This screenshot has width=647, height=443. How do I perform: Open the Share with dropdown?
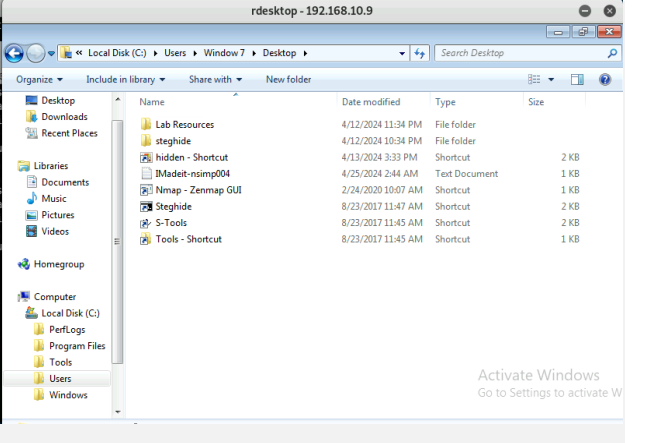(215, 79)
